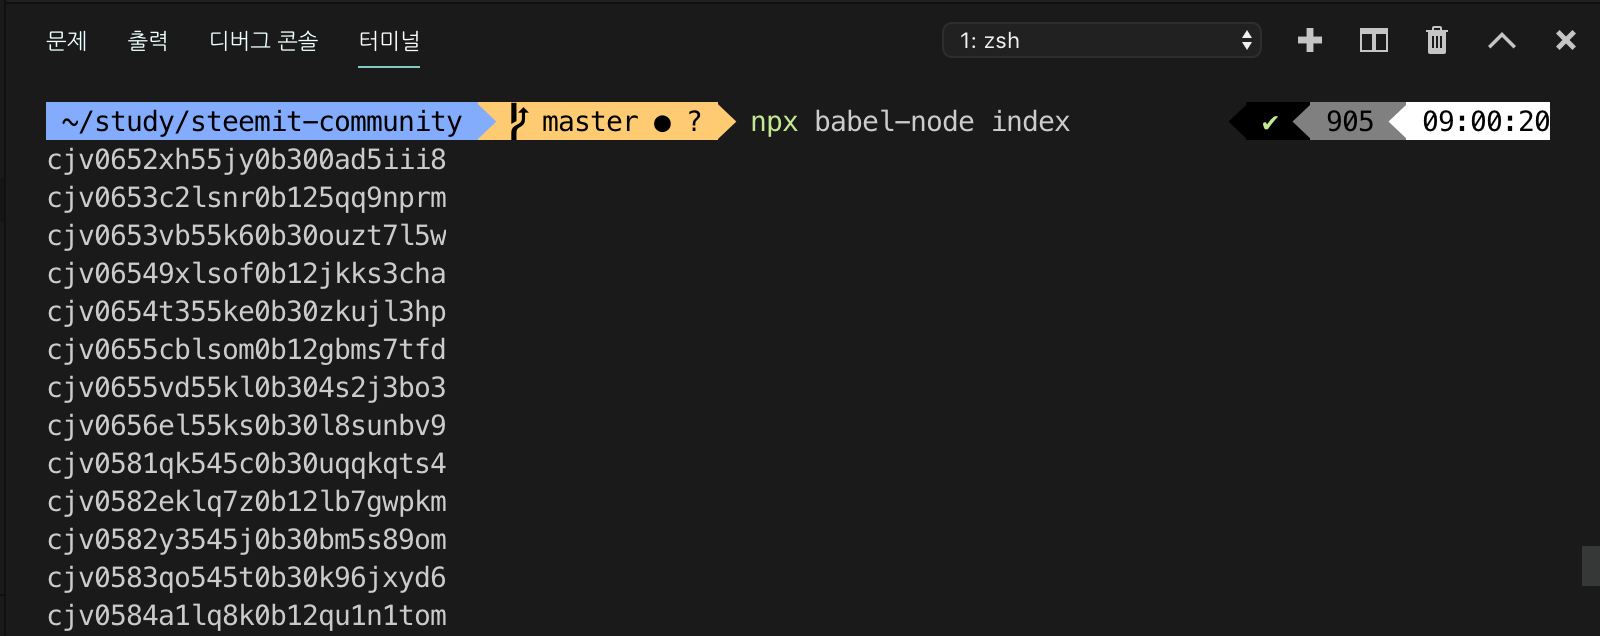Click output line cjv0652xh55jy0b300ad5iii8
Viewport: 1600px width, 636px height.
coord(247,160)
